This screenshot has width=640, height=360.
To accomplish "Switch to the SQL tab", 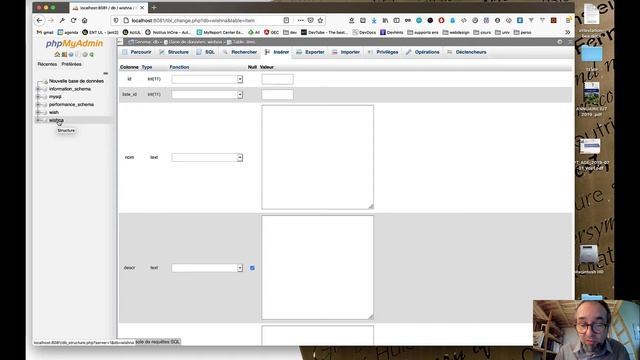I will click(x=205, y=52).
